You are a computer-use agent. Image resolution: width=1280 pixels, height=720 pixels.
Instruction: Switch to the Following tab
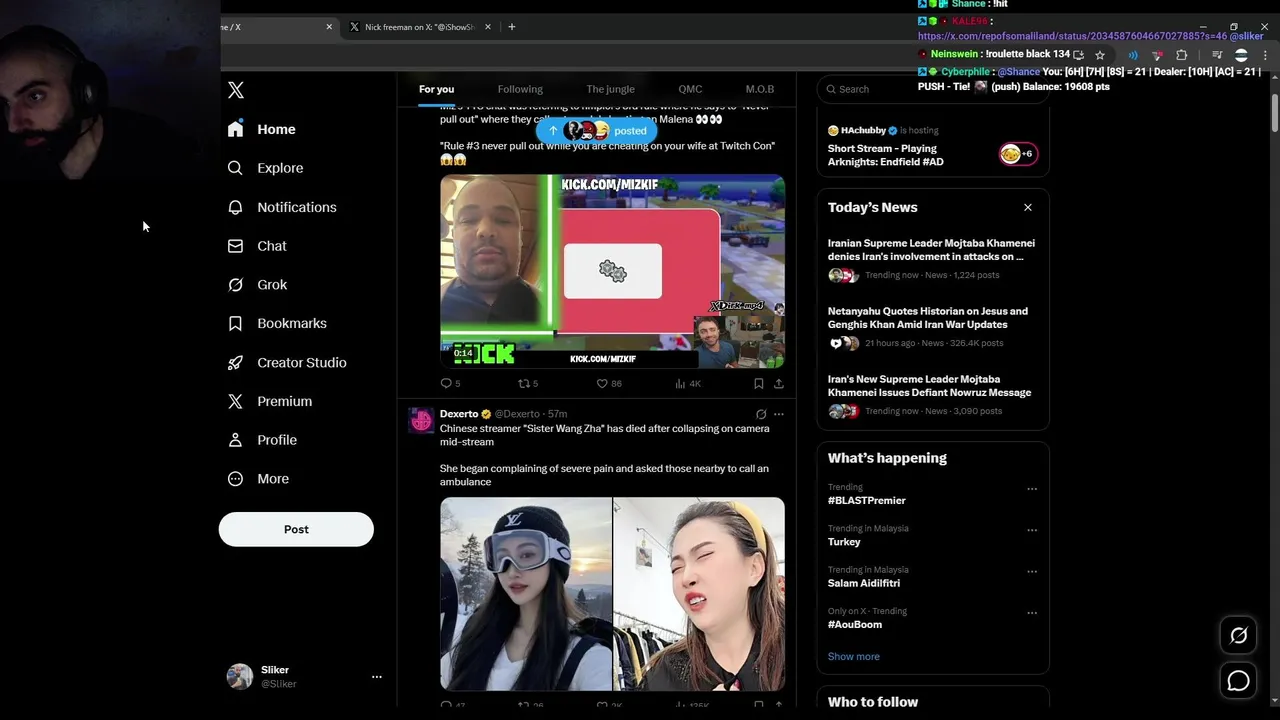(520, 89)
